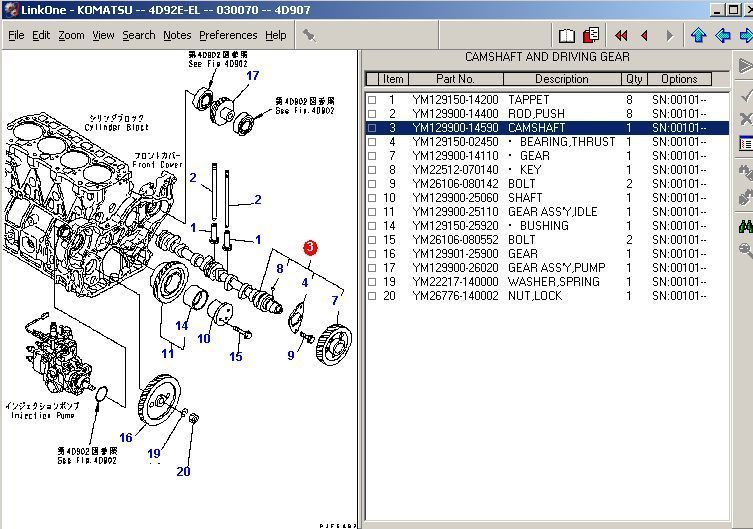Select part number YM22217-140000 WASHER,SPRING

(547, 282)
